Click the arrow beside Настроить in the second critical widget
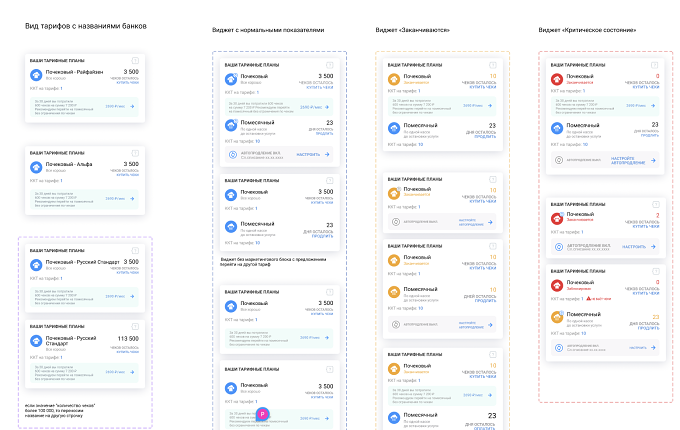Screen dimensions: 680x430 (653, 247)
